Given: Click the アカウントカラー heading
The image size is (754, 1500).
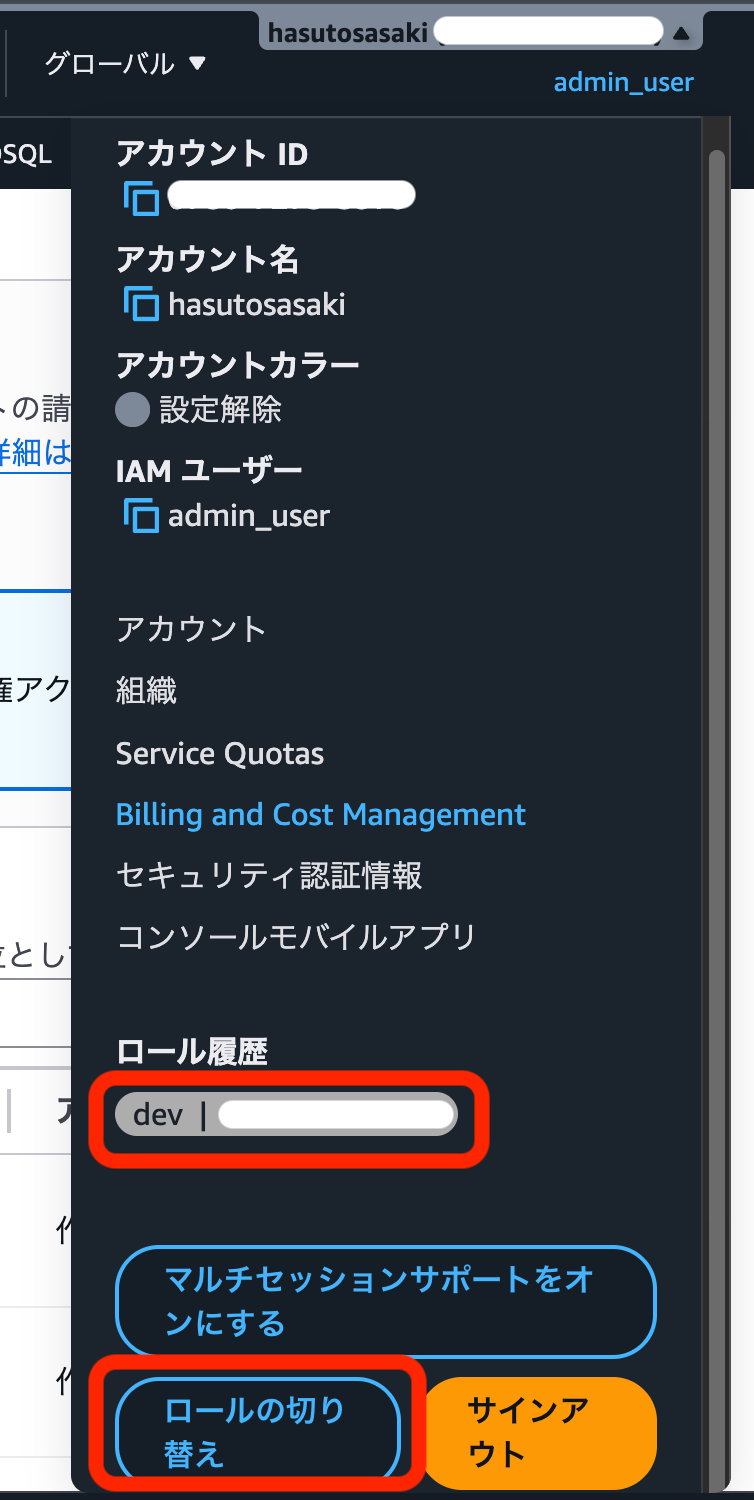Looking at the screenshot, I should pyautogui.click(x=238, y=365).
